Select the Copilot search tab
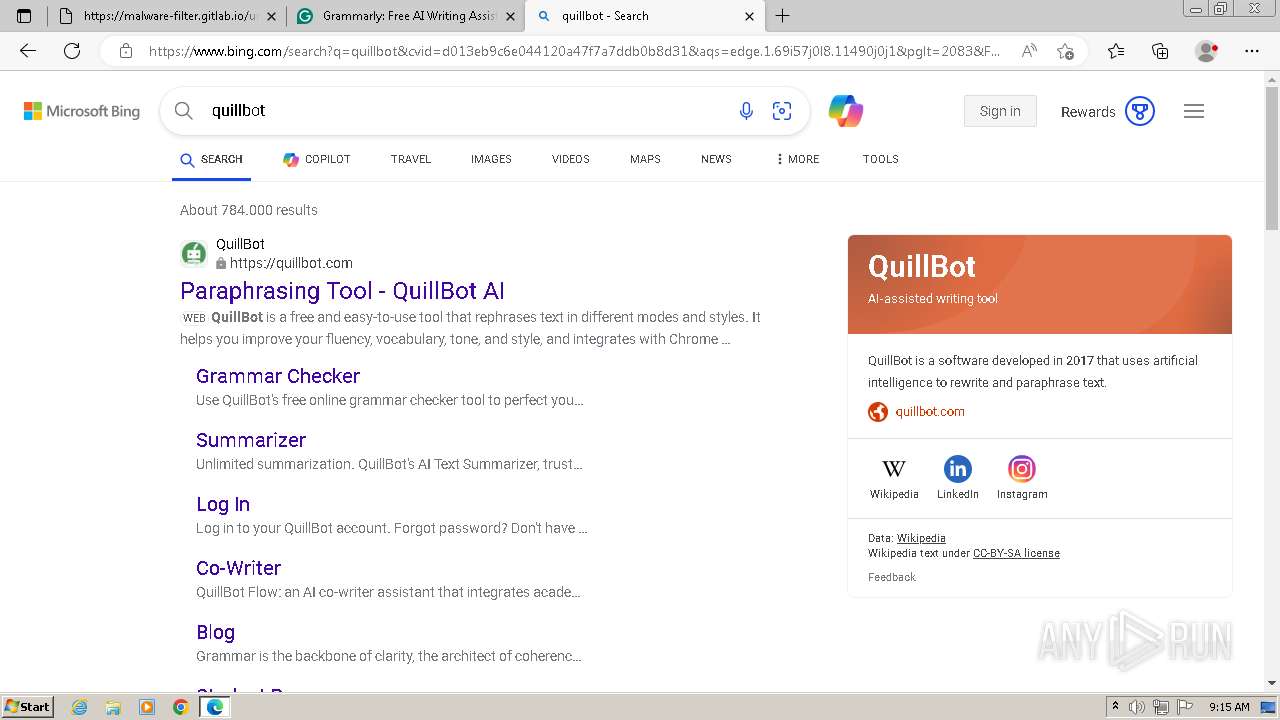The image size is (1280, 720). pyautogui.click(x=317, y=159)
